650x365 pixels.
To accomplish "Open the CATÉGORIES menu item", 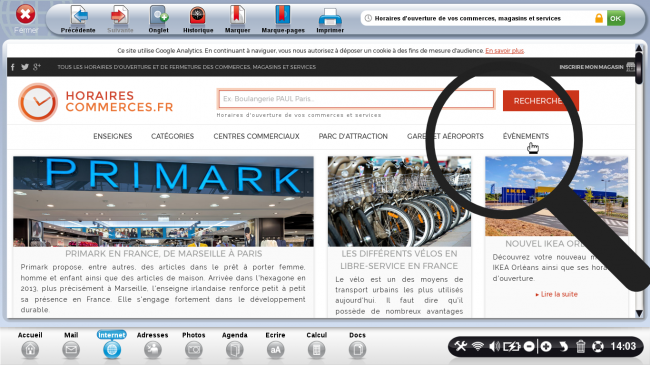I will [x=172, y=136].
